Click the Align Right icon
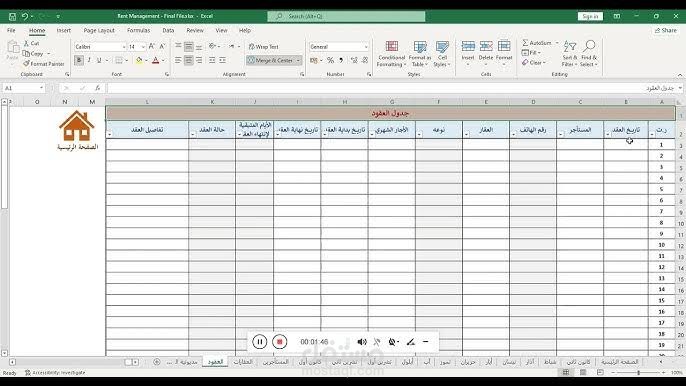This screenshot has height=386, width=686. pyautogui.click(x=199, y=60)
